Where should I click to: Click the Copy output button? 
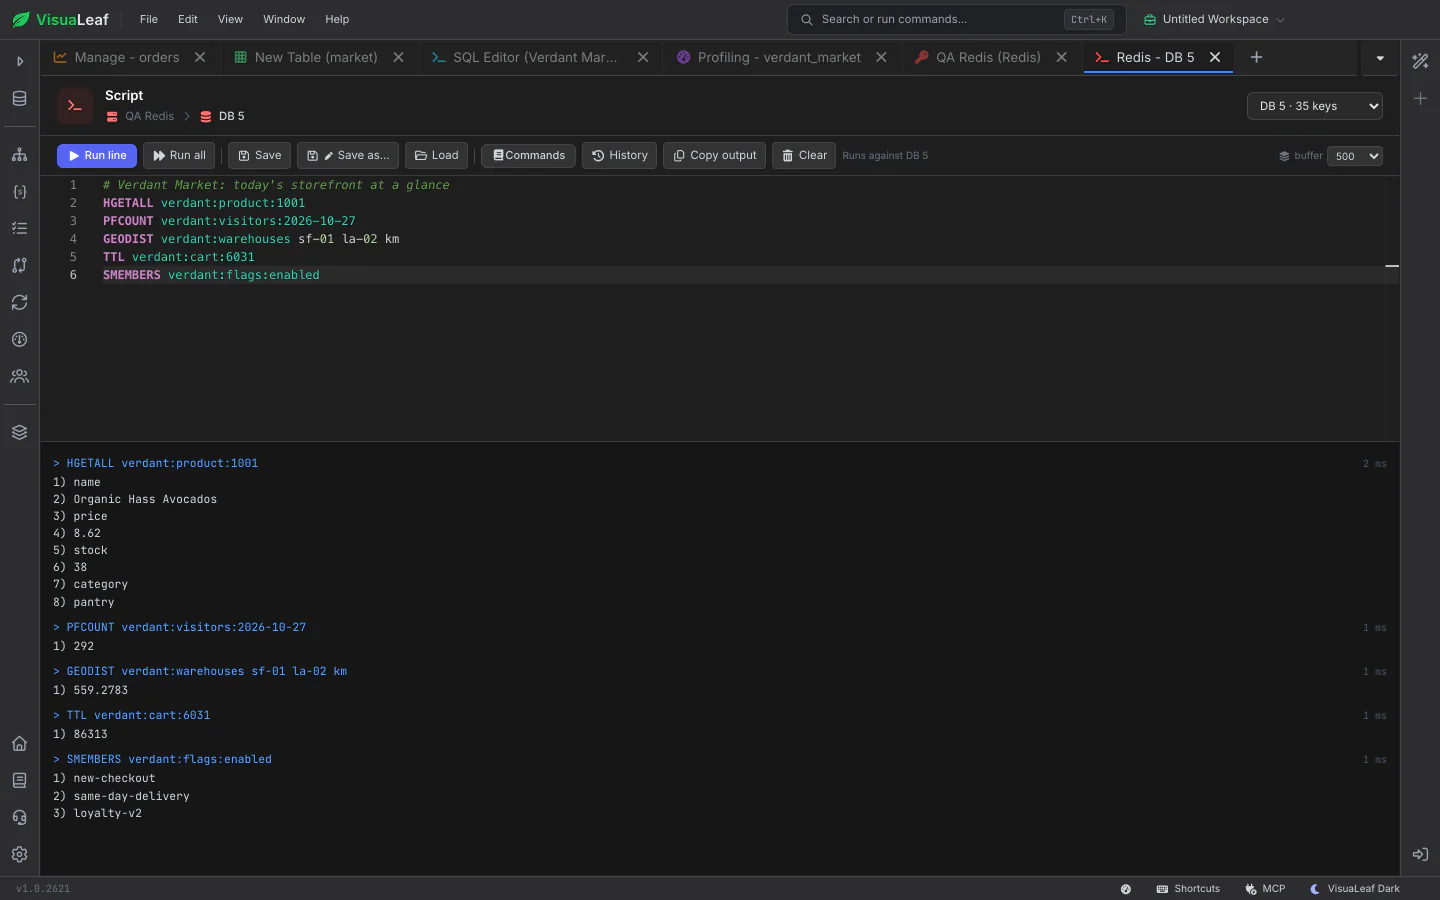tap(714, 155)
